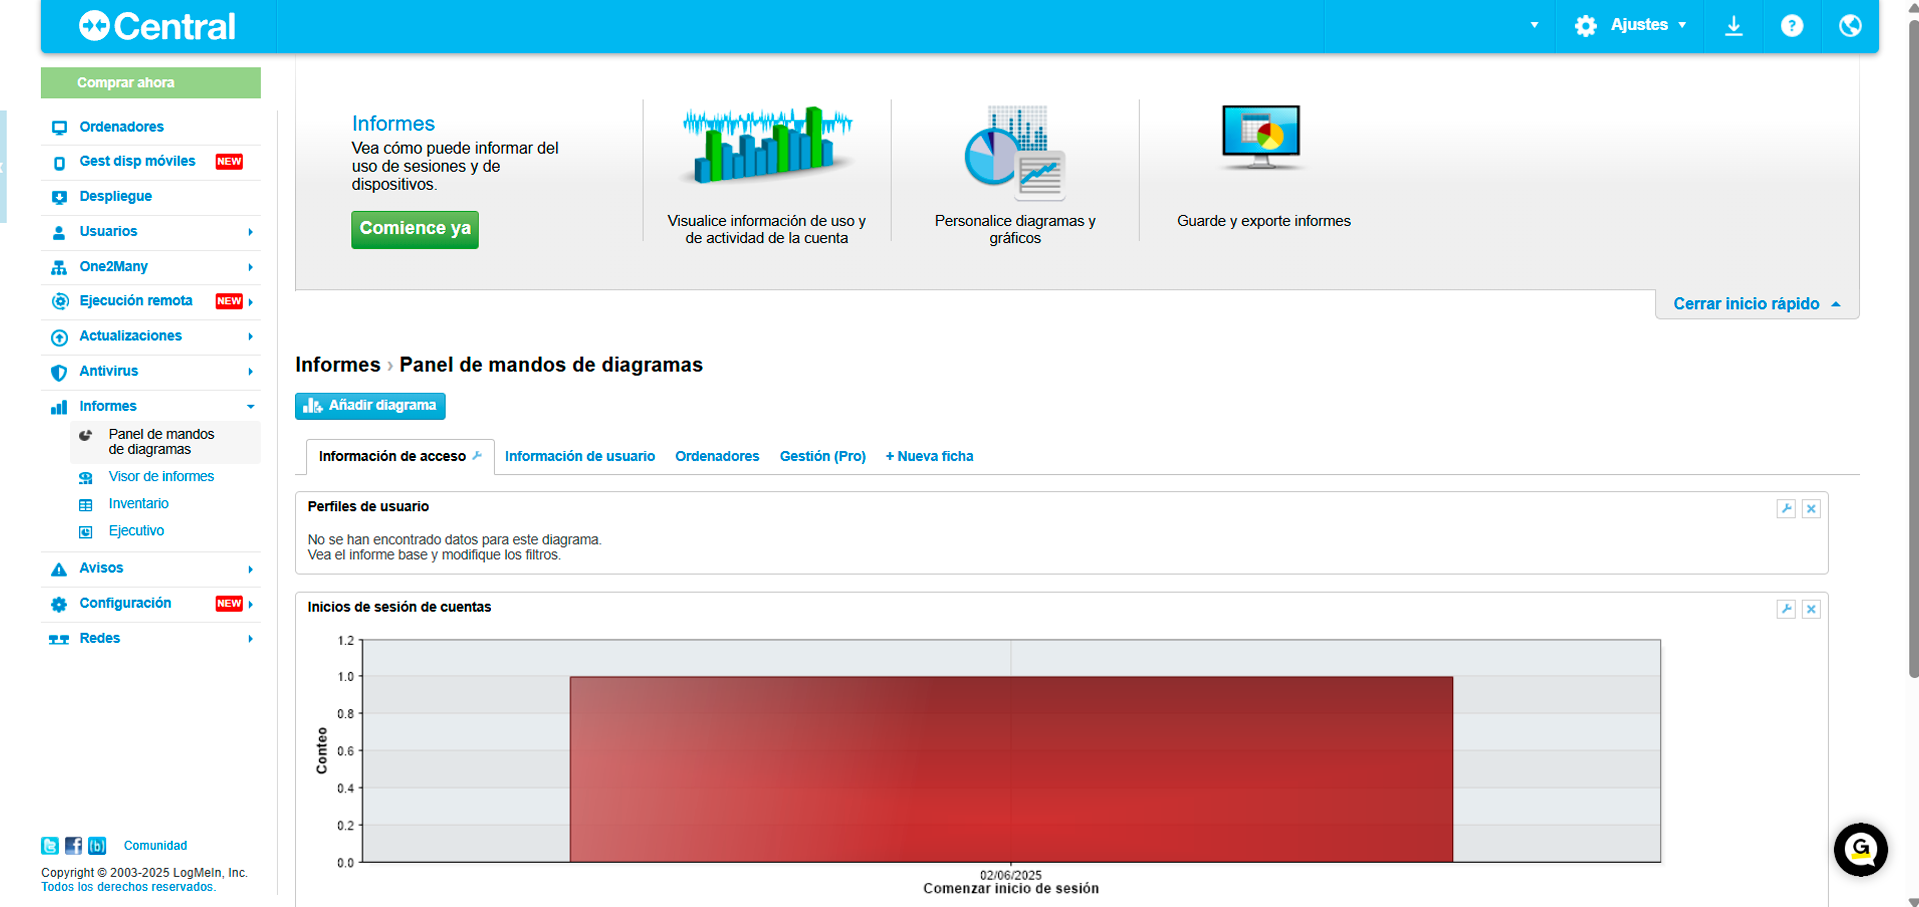The height and width of the screenshot is (907, 1919).
Task: Click the Comience ya button
Action: coord(414,229)
